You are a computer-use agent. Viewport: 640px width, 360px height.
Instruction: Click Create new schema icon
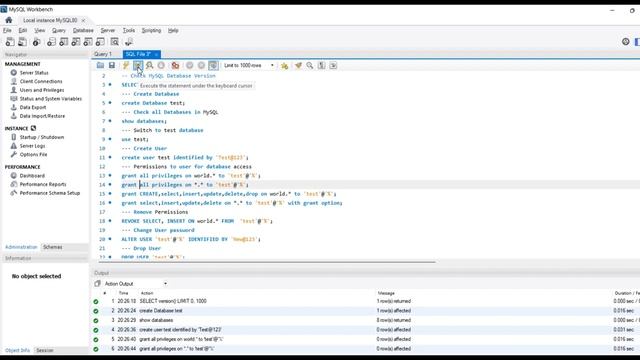pos(51,42)
